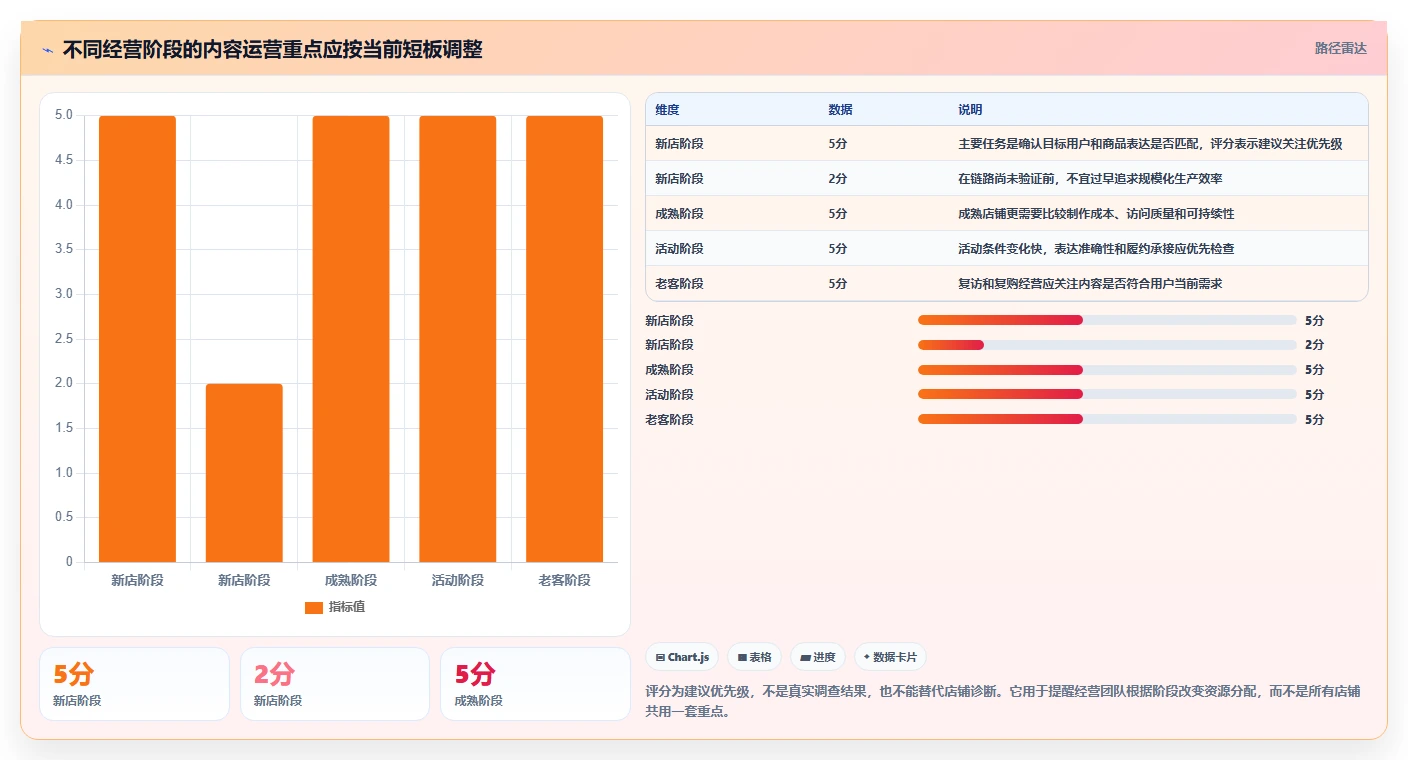Toggle the 指标值 legend entry under the chart
The height and width of the screenshot is (760, 1408).
pyautogui.click(x=335, y=607)
